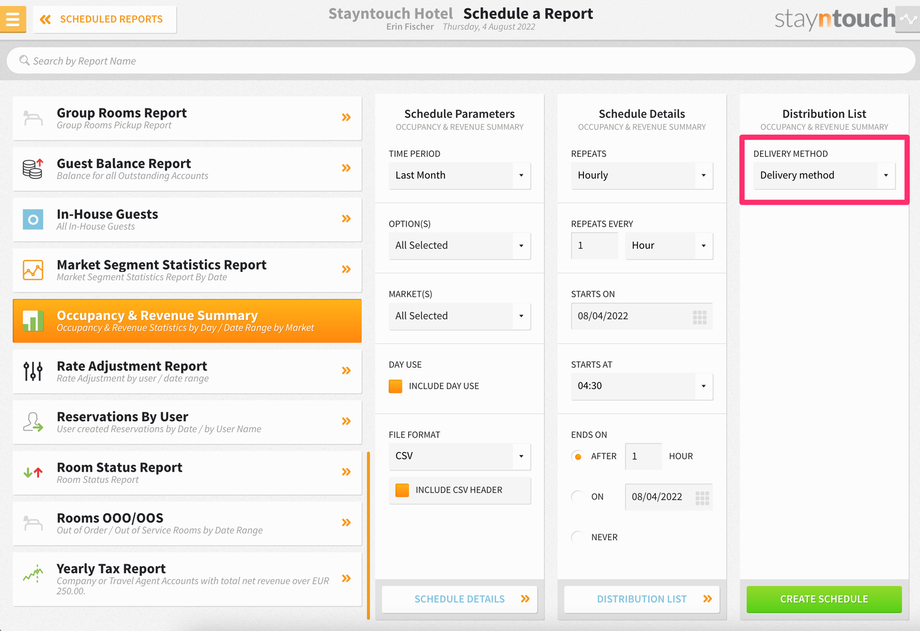Viewport: 920px width, 631px height.
Task: Click the chevron arrow on Rate Adjustment Report
Action: coord(346,370)
